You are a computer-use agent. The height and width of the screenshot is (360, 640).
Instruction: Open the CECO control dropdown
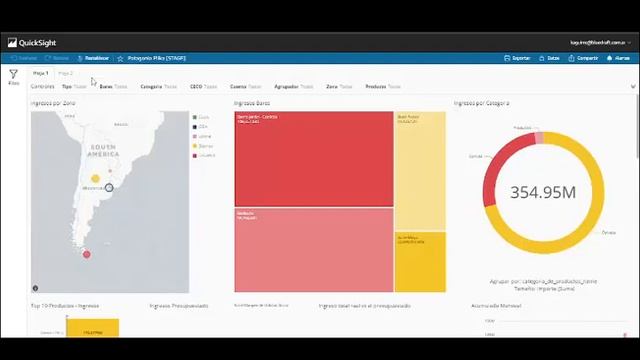[x=204, y=87]
